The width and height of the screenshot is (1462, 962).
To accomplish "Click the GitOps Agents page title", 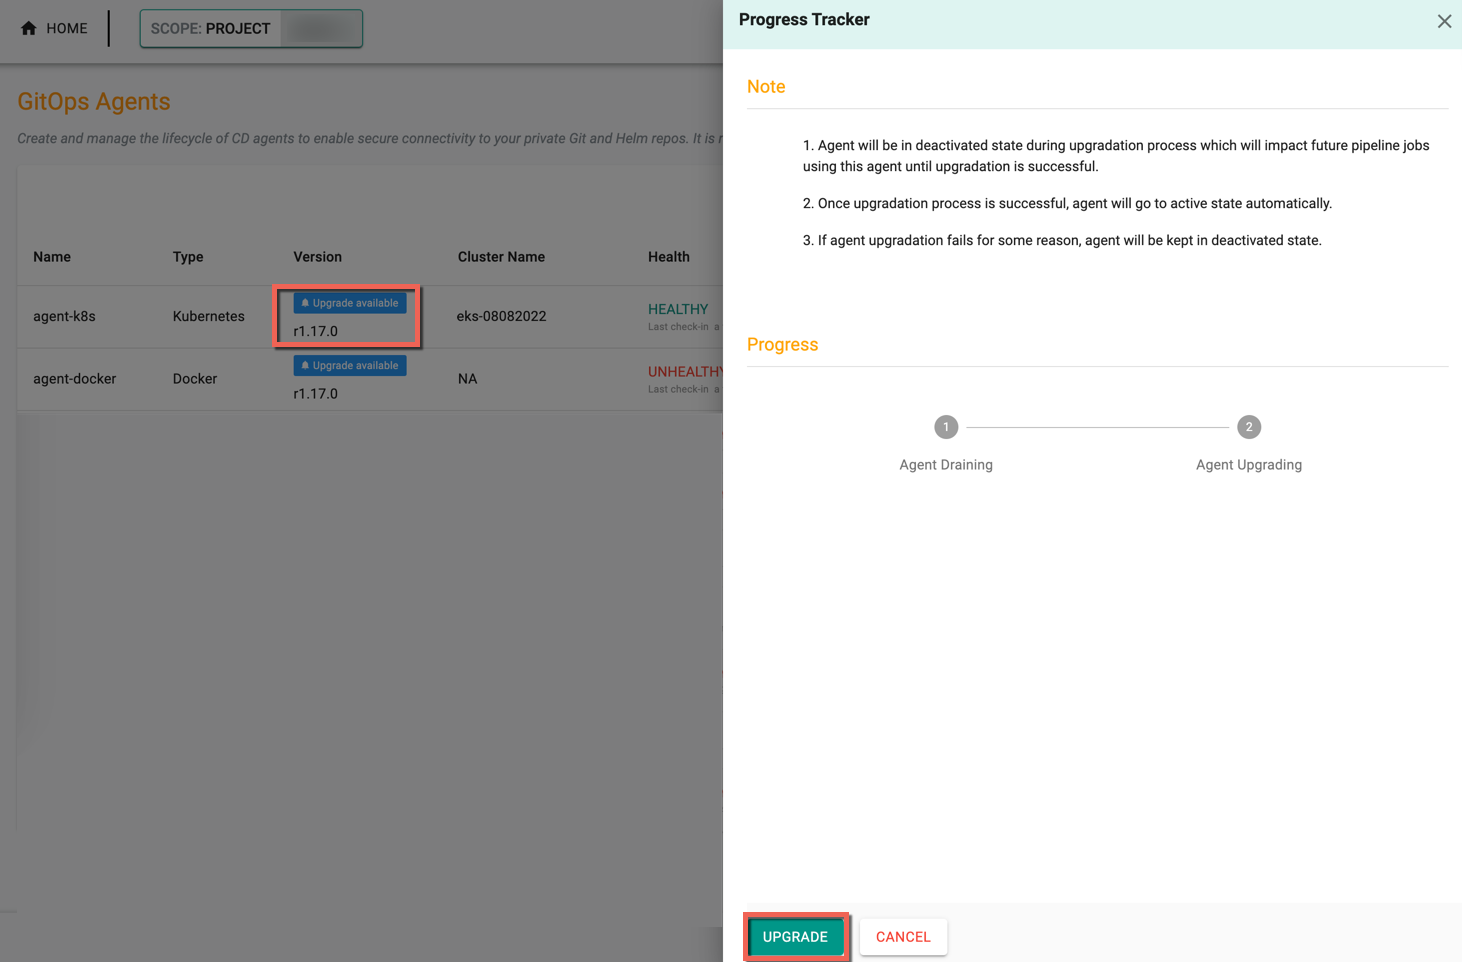I will coord(94,101).
